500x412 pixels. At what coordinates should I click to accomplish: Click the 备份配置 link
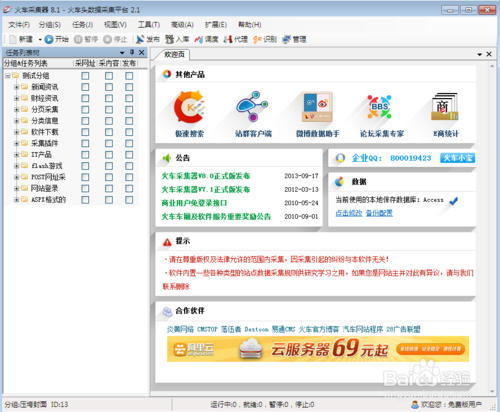379,213
